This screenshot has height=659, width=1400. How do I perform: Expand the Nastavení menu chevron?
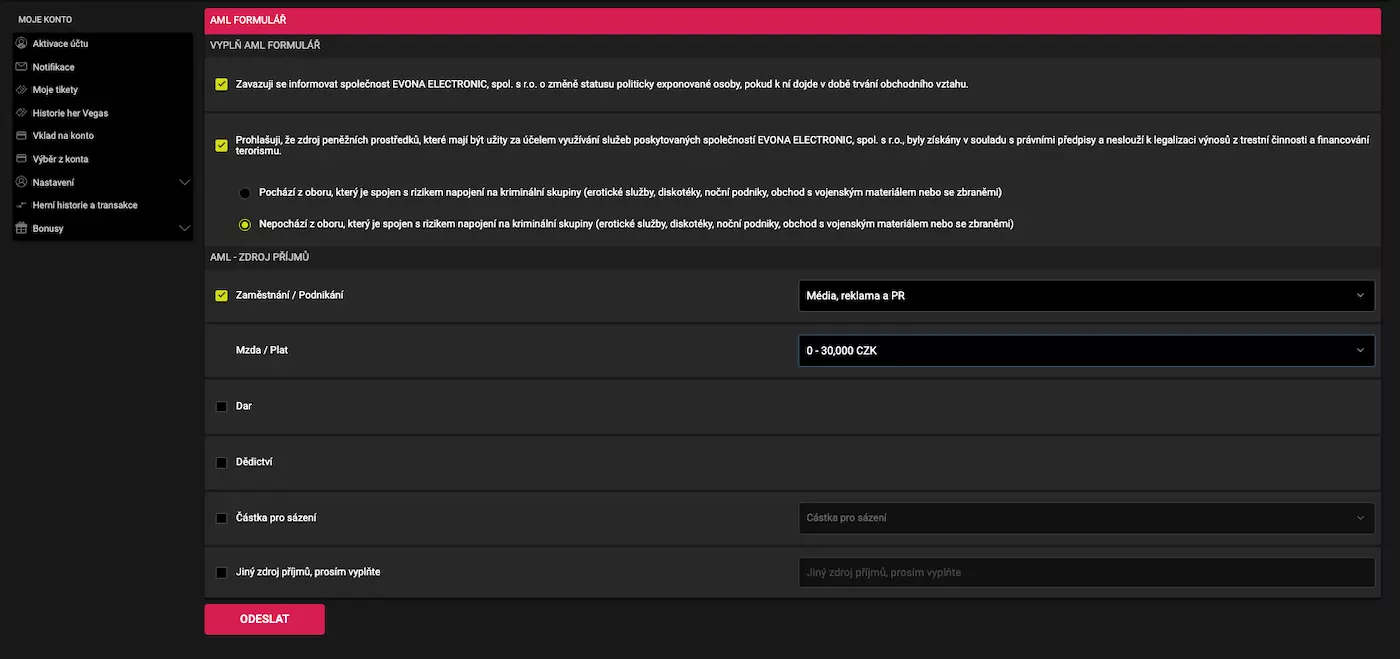(x=184, y=182)
